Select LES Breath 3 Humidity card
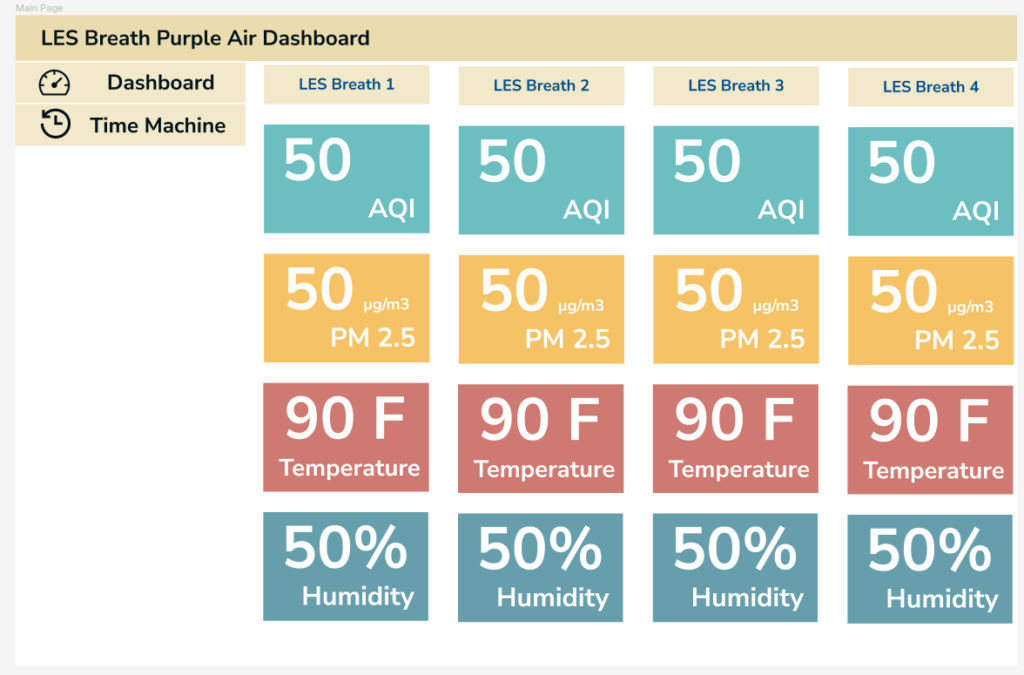This screenshot has width=1024, height=675. click(x=735, y=568)
